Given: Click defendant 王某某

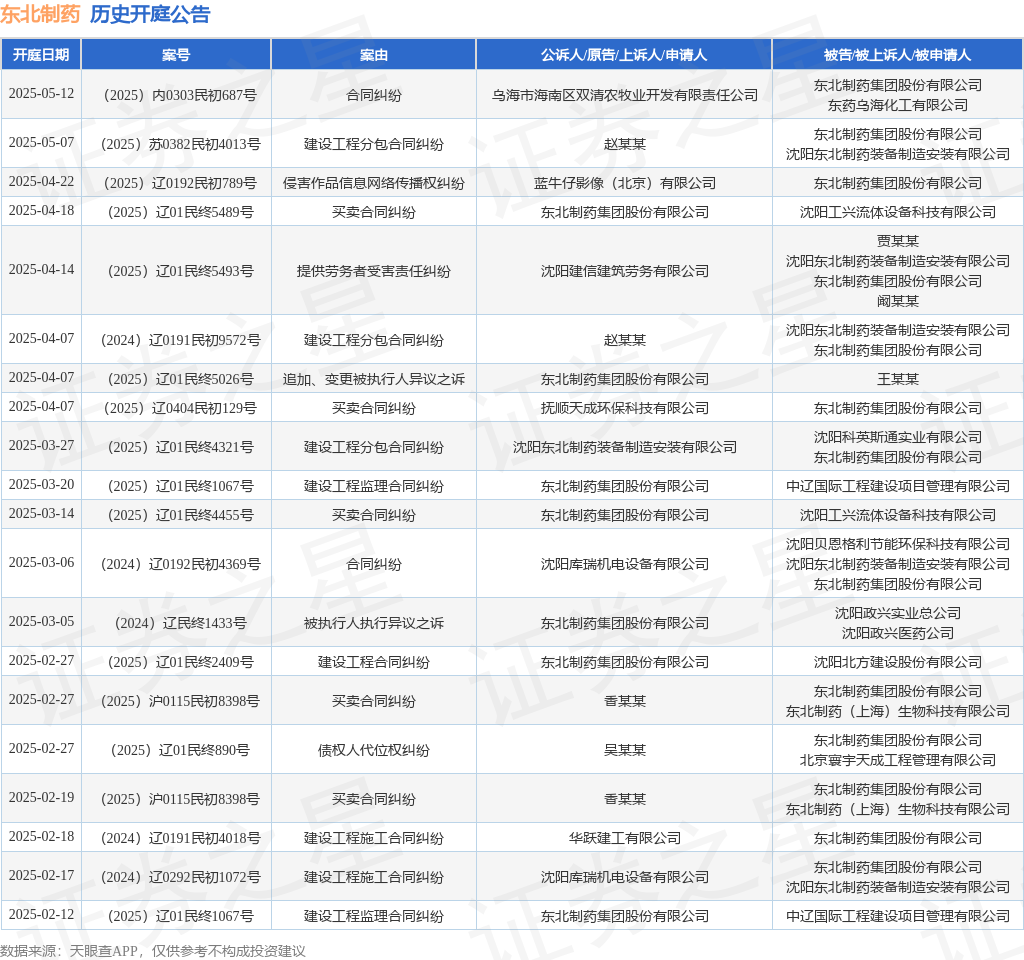Looking at the screenshot, I should tap(897, 379).
